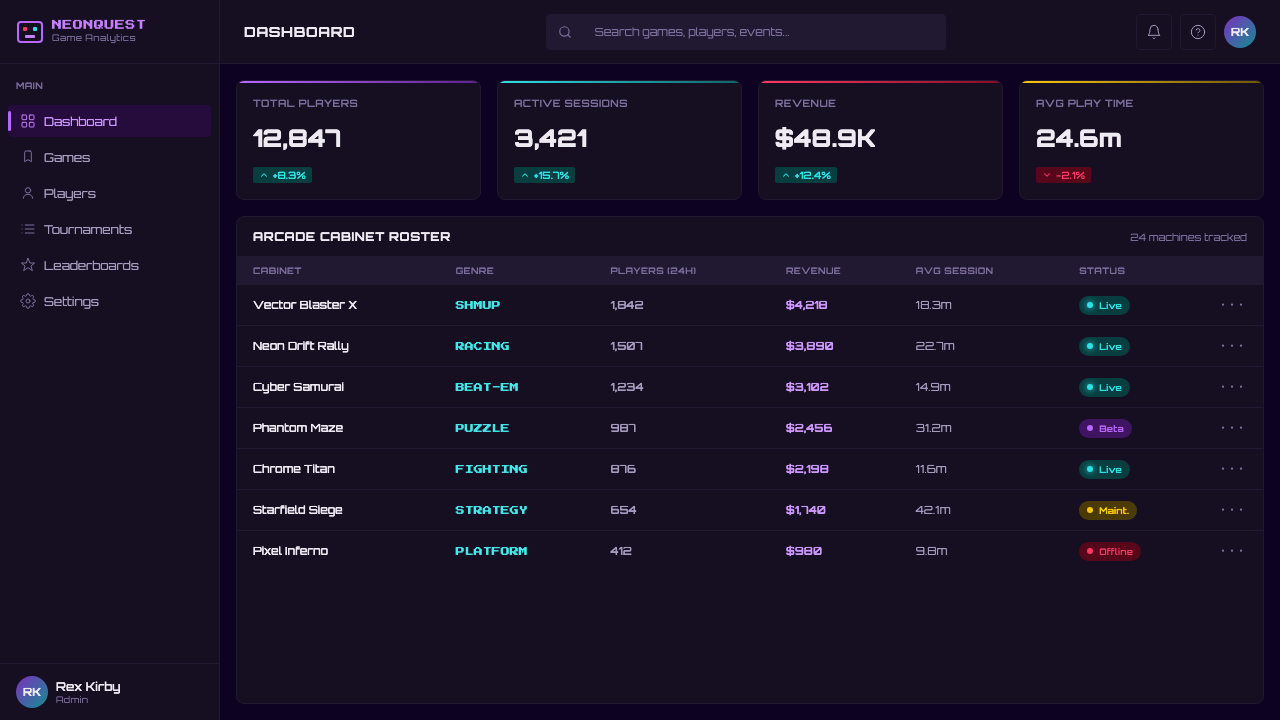This screenshot has height=720, width=1280.
Task: Open more options for Vector Blaster X
Action: (x=1232, y=305)
